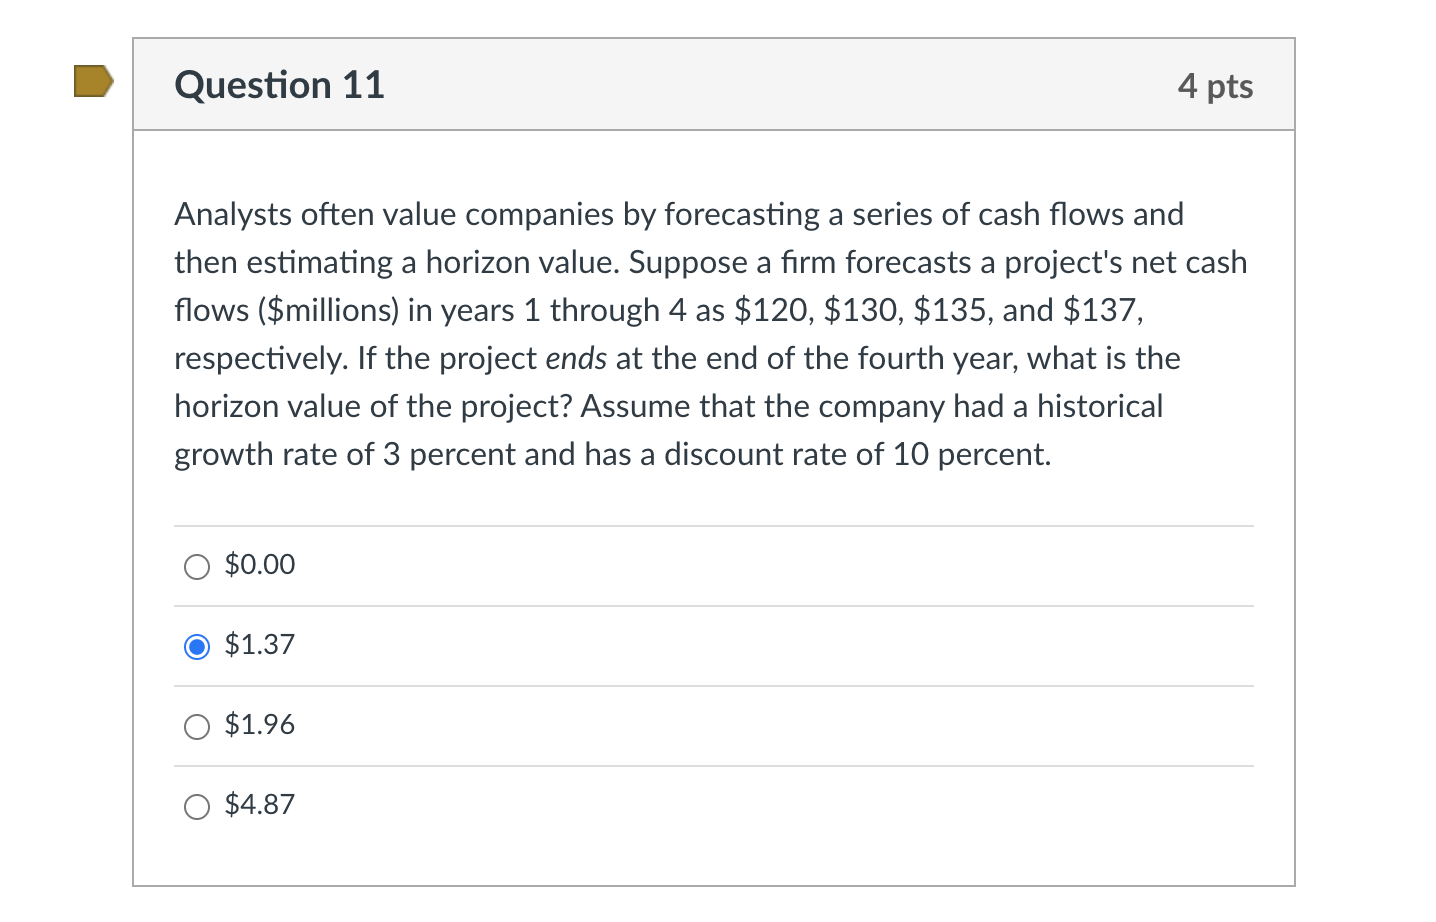
Task: Click the $4.87 answer label text
Action: tap(258, 804)
